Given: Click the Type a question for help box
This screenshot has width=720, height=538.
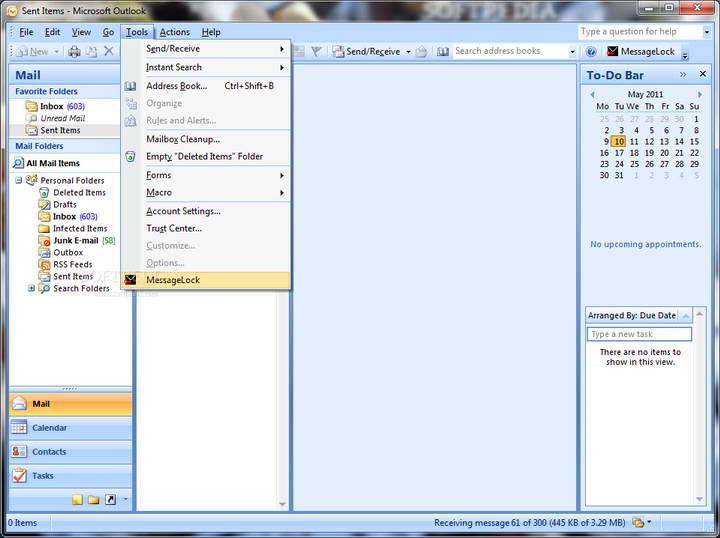Looking at the screenshot, I should [x=640, y=32].
